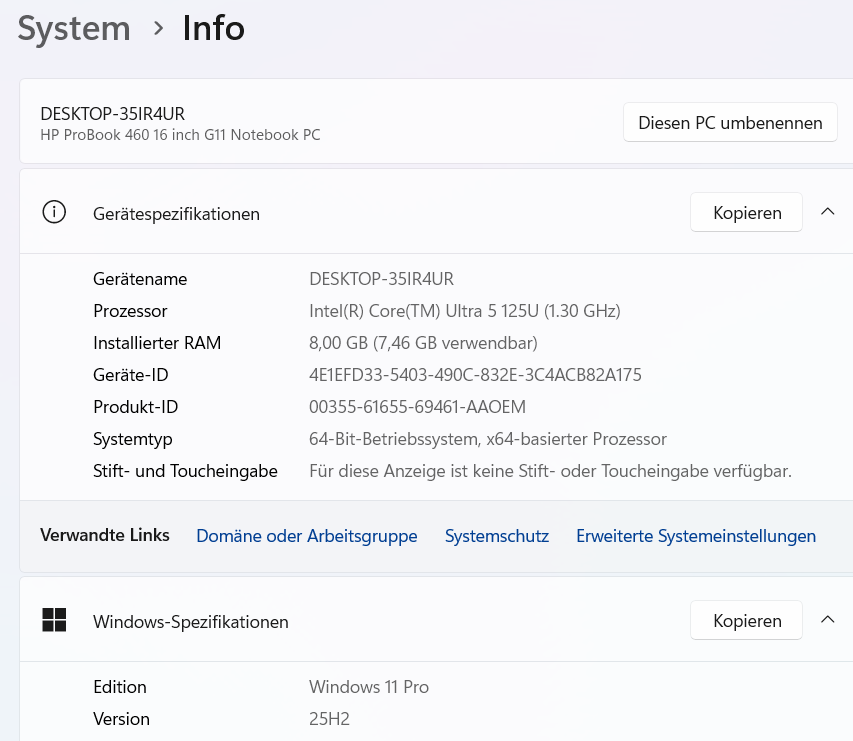Click the Verwandte Links heading
This screenshot has width=853, height=741.
(105, 535)
